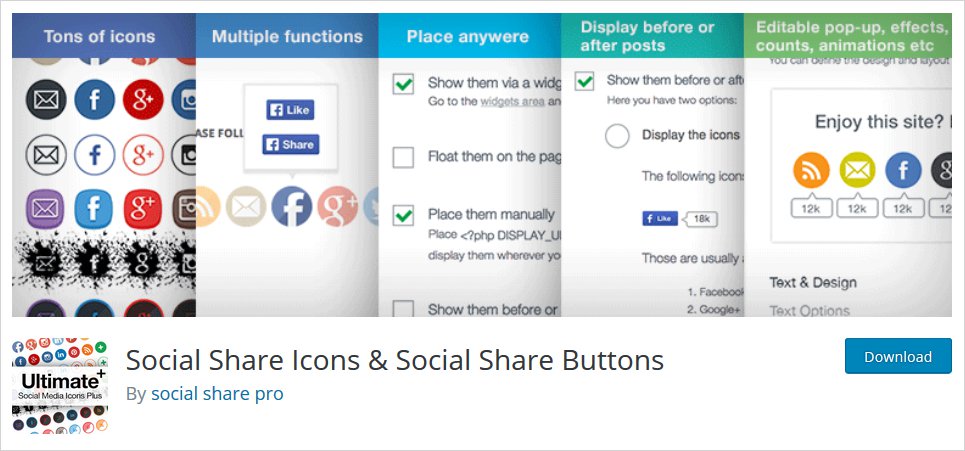965x451 pixels.
Task: Click the 'Social Share Icons & Social Share Buttons' title
Action: tap(395, 359)
